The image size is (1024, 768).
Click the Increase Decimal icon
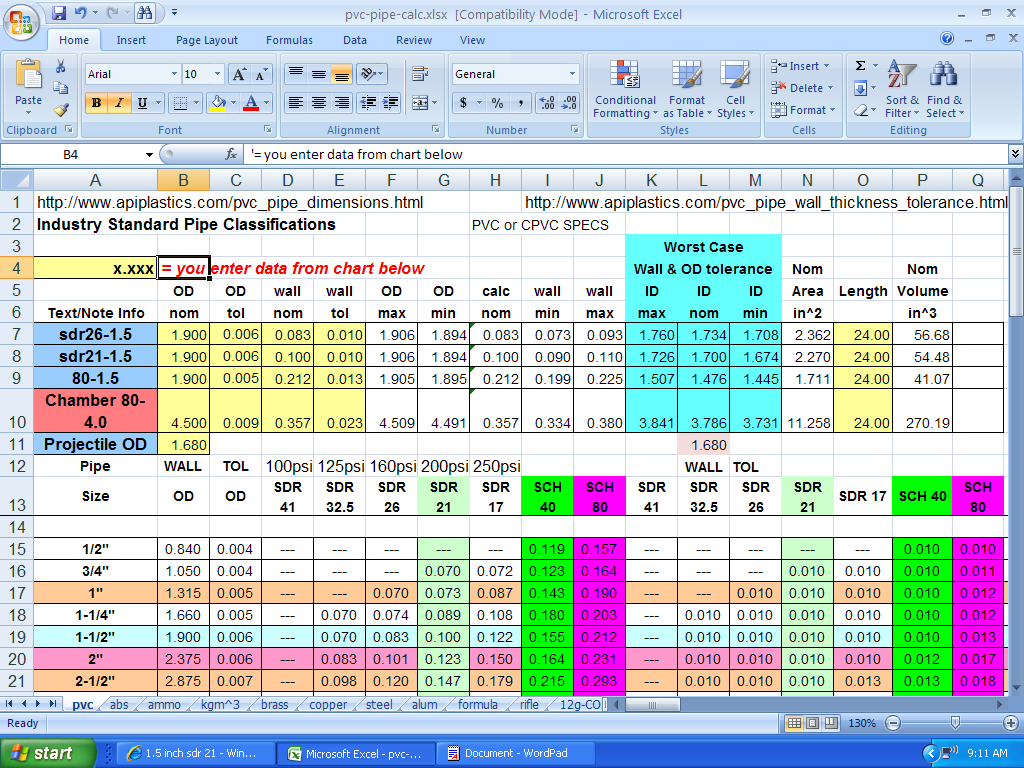point(547,103)
